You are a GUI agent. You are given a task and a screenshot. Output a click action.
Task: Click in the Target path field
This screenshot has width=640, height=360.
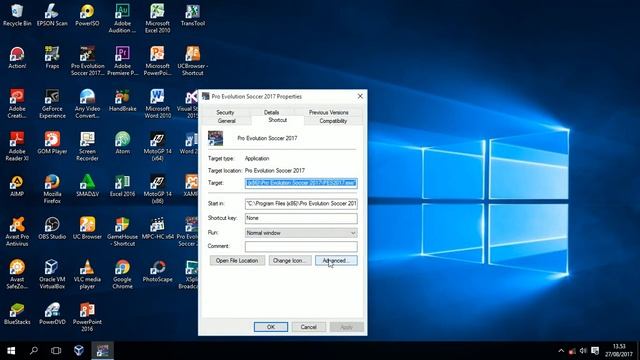coord(301,183)
